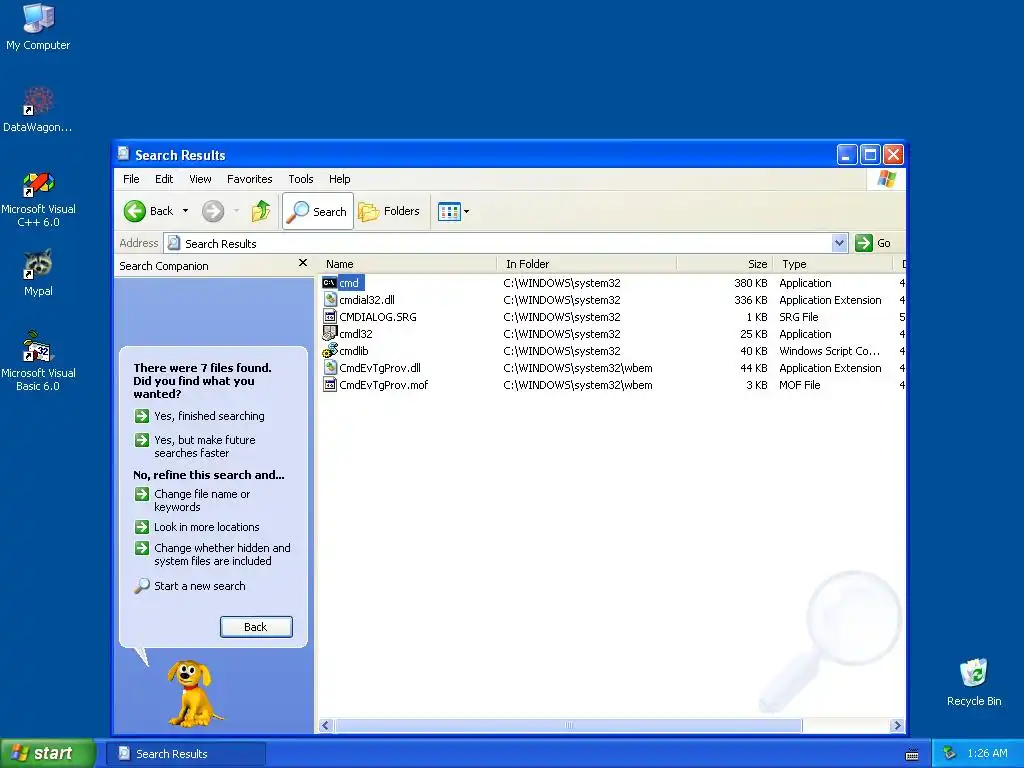Expand the Back history dropdown arrow
1024x768 pixels.
click(x=185, y=211)
